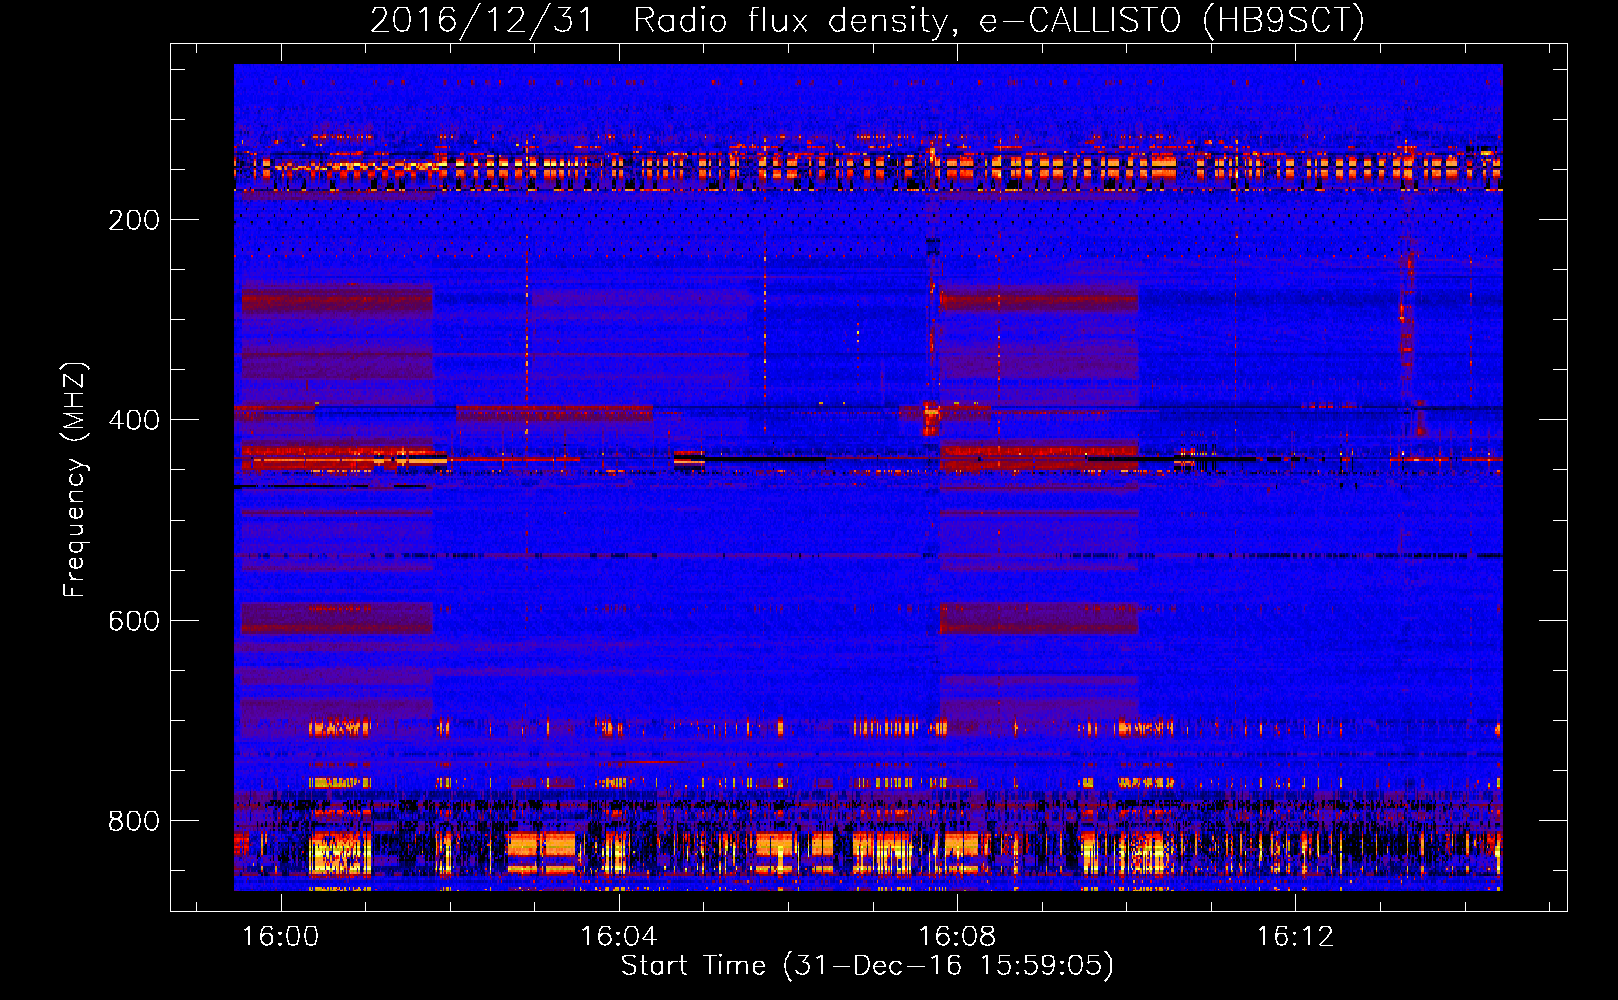
Task: Click the 16:04 time tick label
Action: point(619,937)
